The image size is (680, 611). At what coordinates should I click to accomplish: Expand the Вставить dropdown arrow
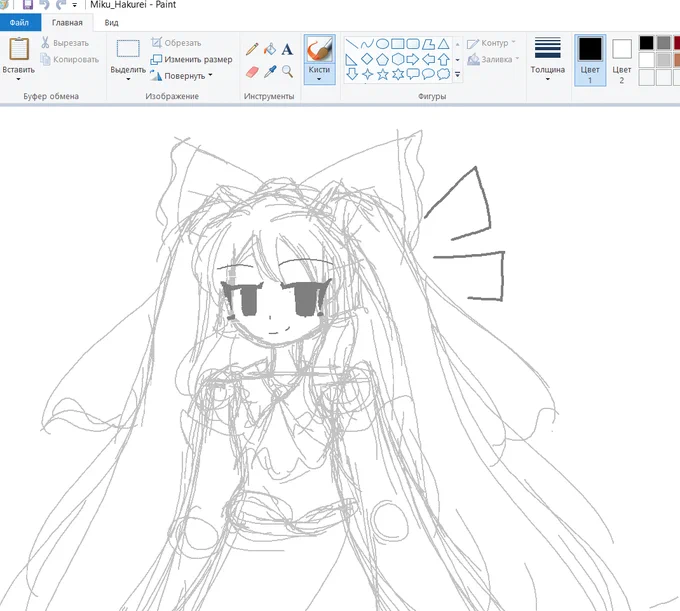(19, 79)
